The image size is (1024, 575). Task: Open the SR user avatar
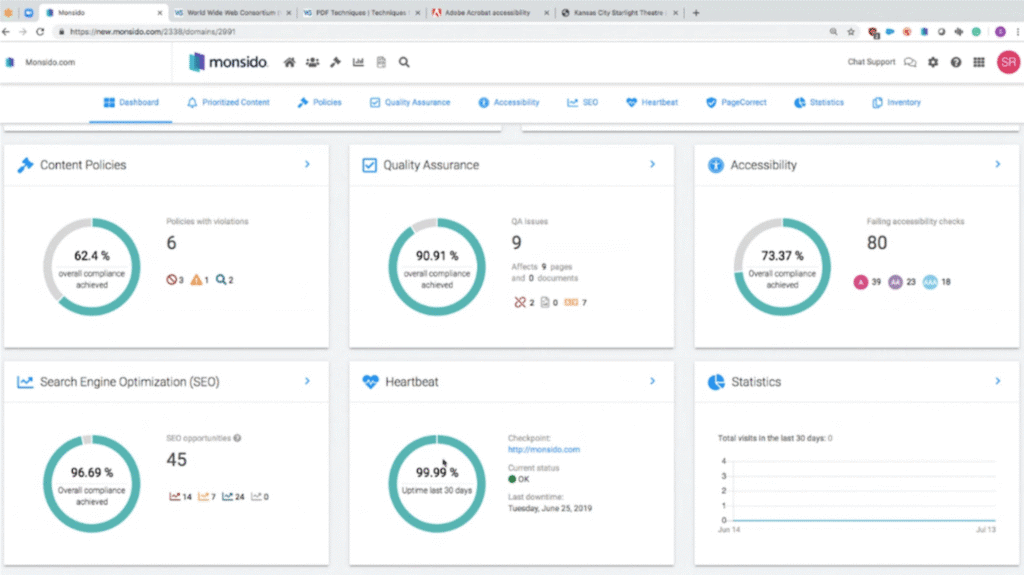(x=1008, y=62)
